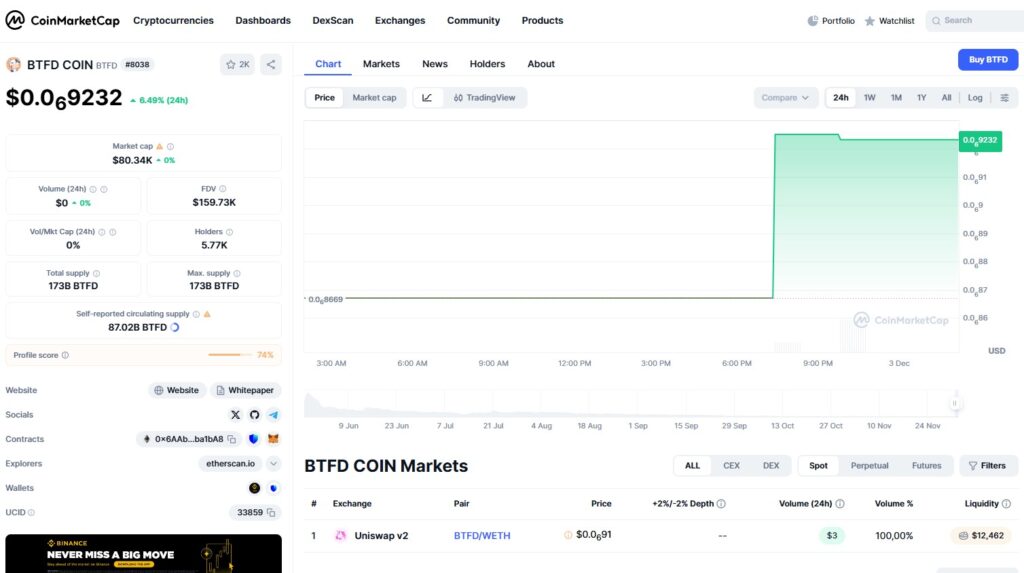Screen dimensions: 1024x573
Task: Open the GitHub social link
Action: tap(254, 415)
